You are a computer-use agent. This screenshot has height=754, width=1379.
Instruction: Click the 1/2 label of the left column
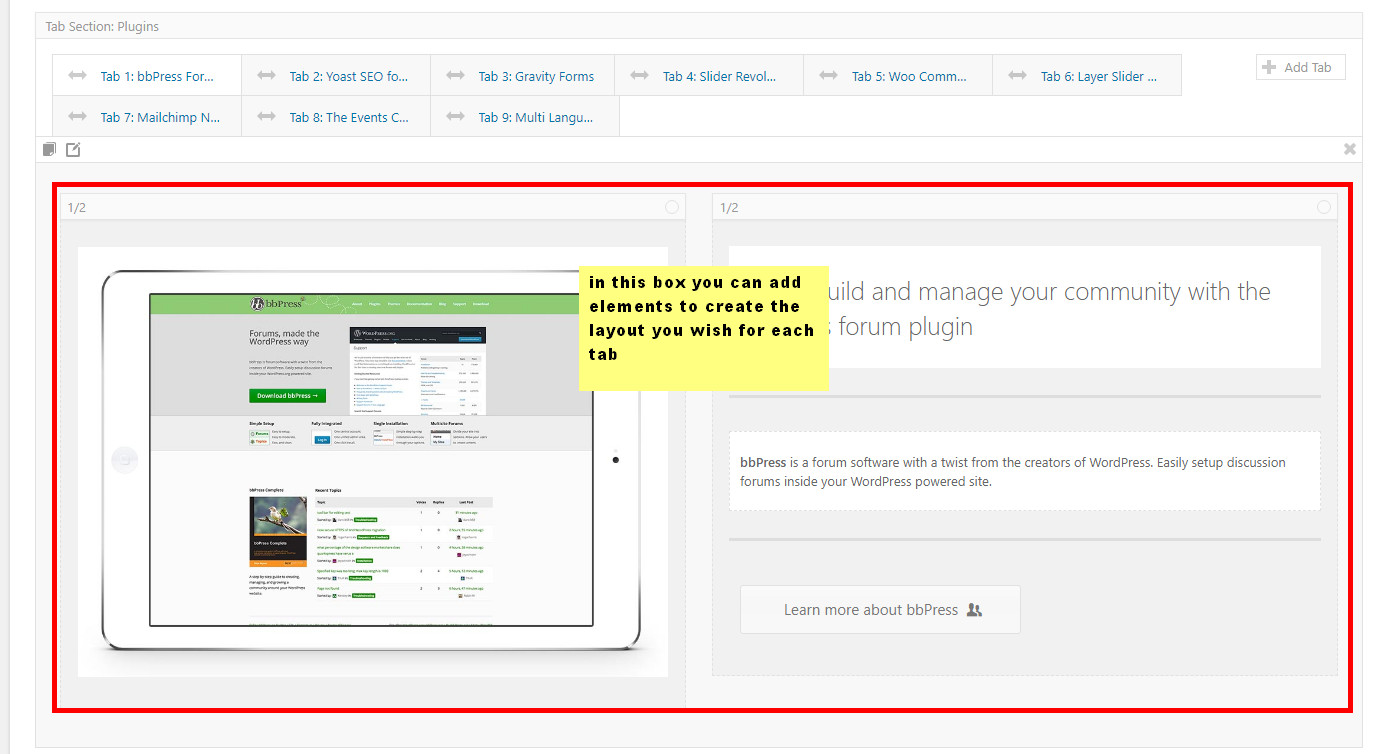pyautogui.click(x=77, y=208)
